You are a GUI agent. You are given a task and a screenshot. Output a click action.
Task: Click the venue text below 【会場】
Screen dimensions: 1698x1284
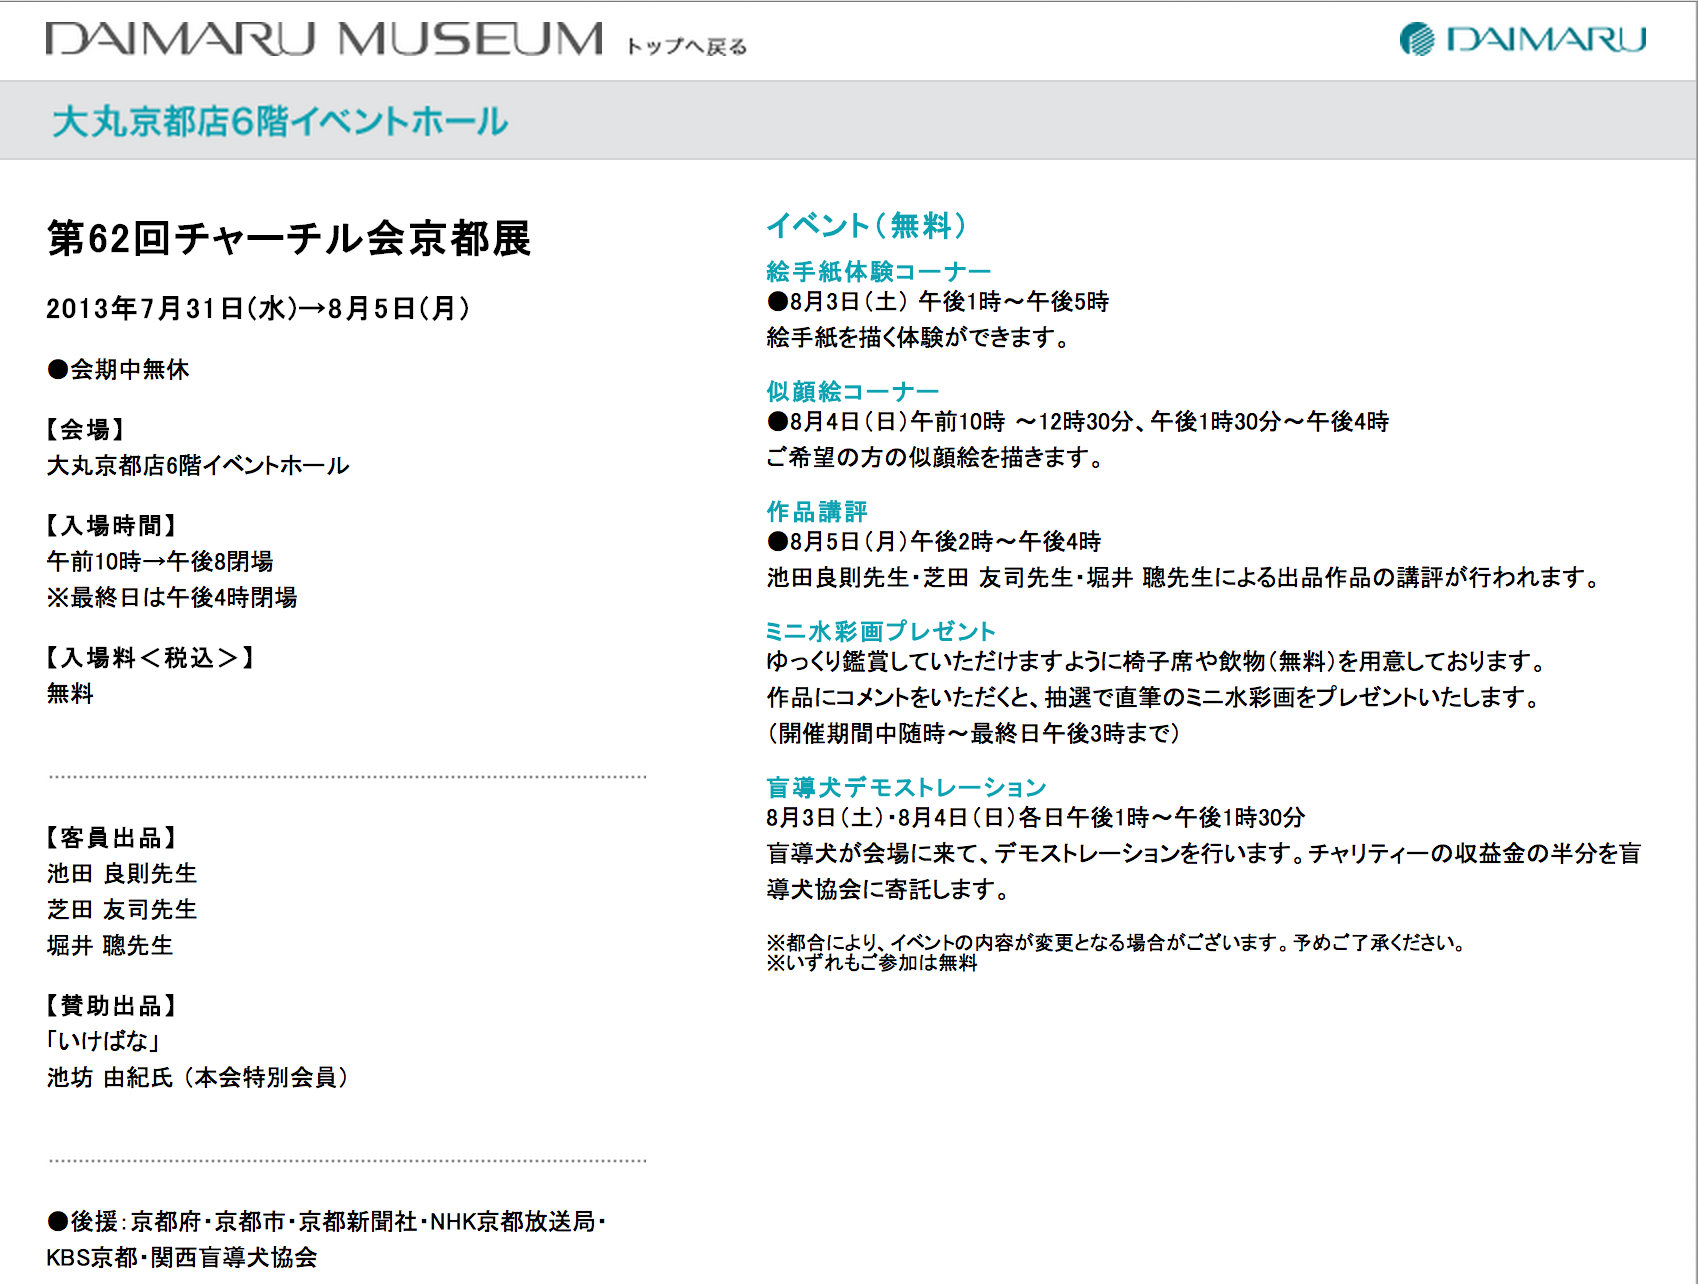coord(198,465)
